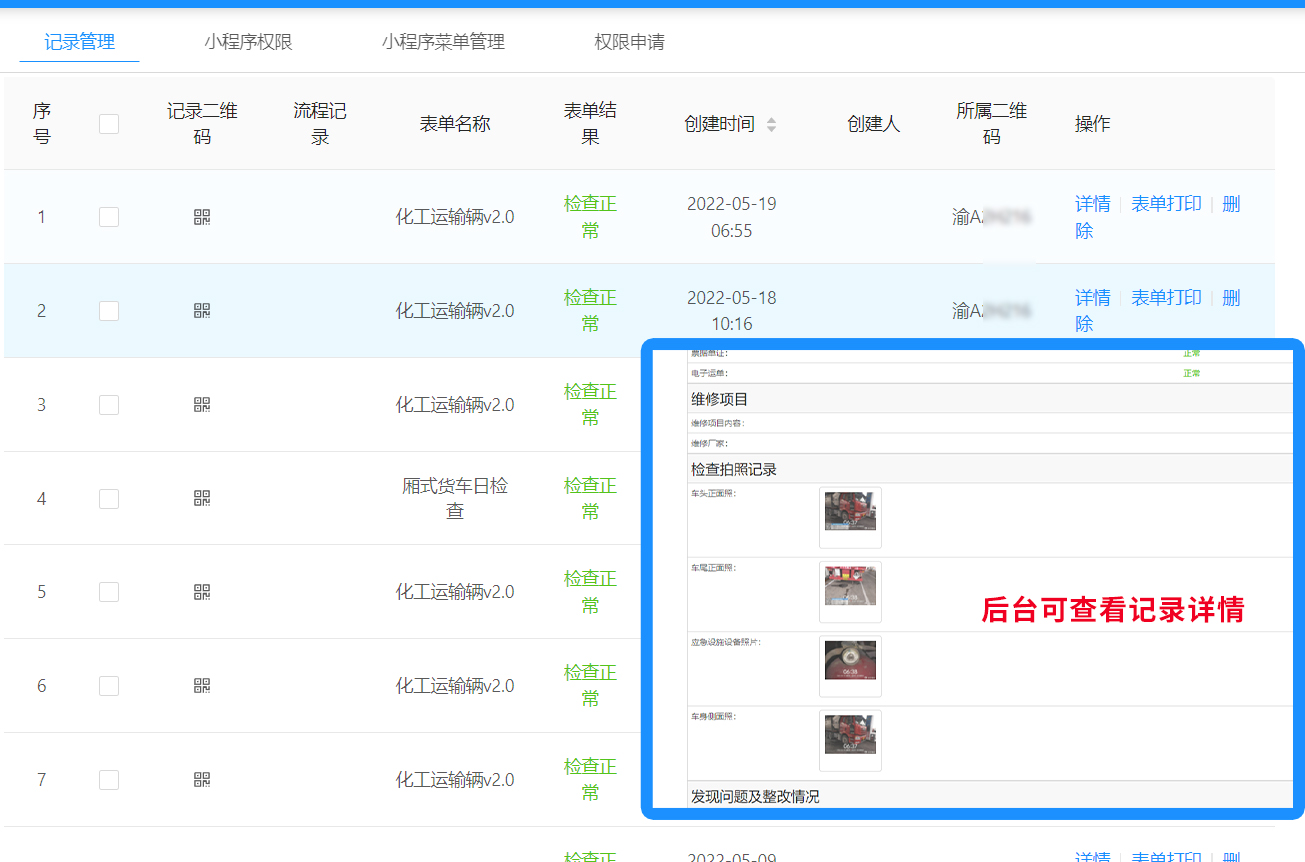Viewport: 1305px width, 862px height.
Task: Open the record QR code for row 2
Action: (x=202, y=311)
